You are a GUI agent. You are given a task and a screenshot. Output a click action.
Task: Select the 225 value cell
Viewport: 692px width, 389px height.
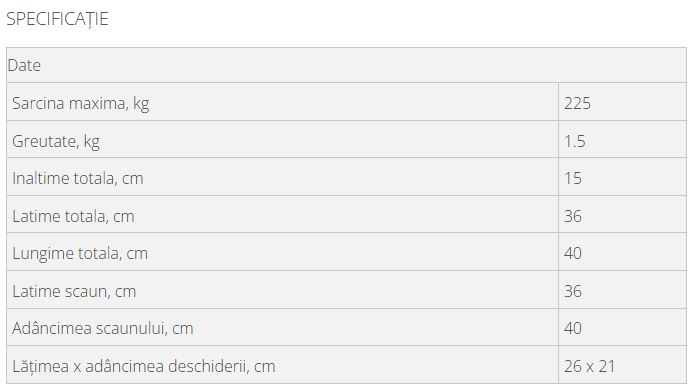coord(622,102)
